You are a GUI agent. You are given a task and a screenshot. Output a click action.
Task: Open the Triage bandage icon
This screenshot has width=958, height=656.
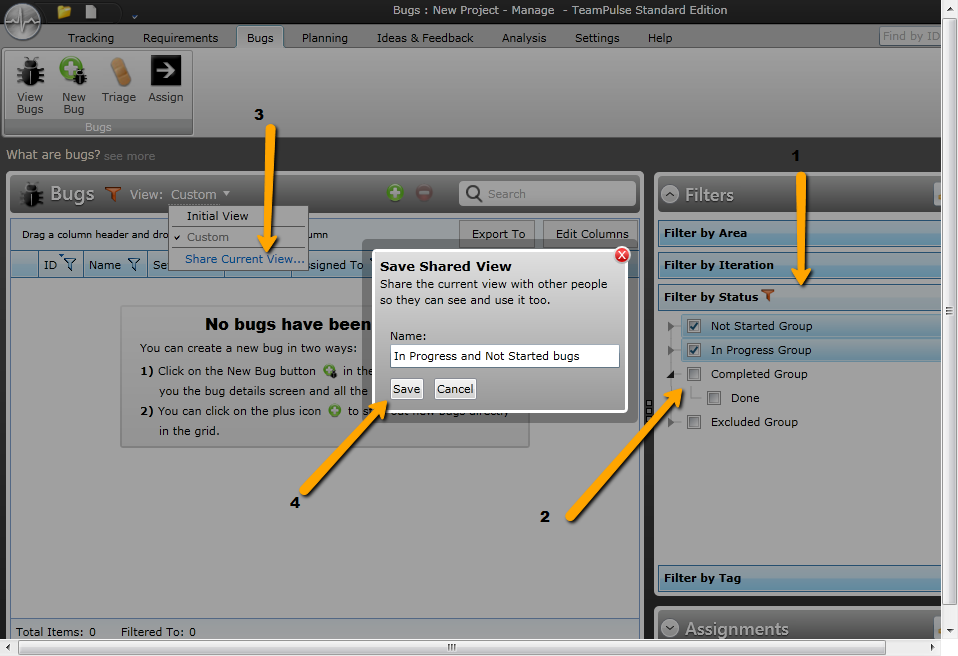[120, 71]
